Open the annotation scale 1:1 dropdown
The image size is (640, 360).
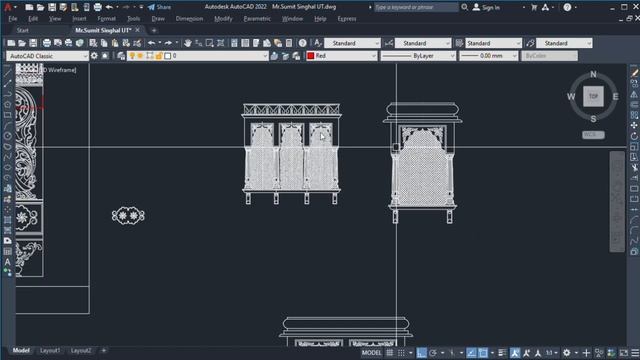tap(552, 353)
